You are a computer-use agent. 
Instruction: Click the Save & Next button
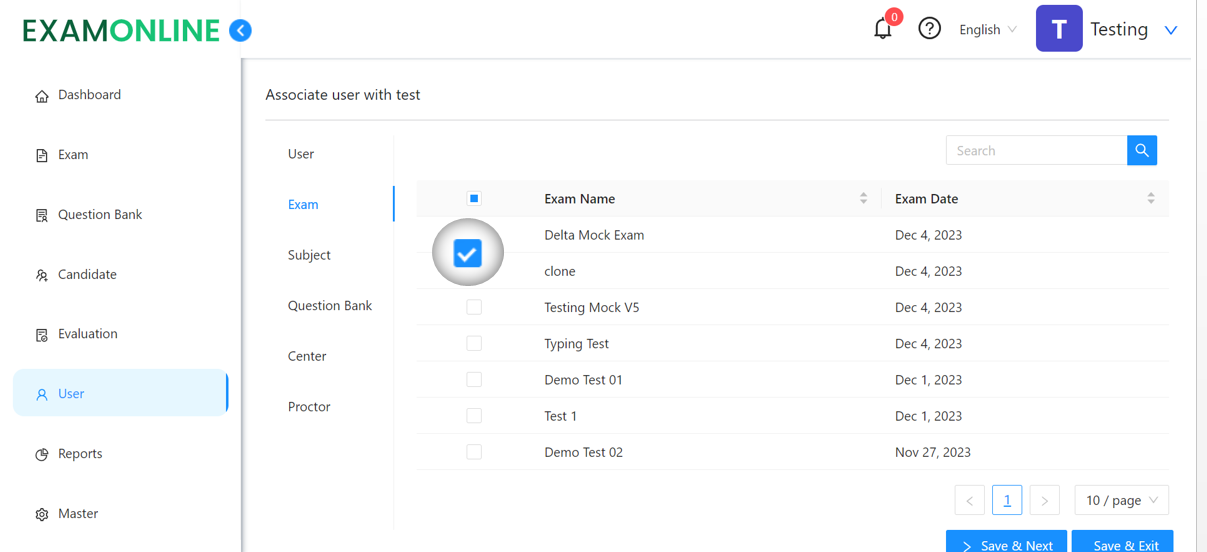pyautogui.click(x=1006, y=542)
